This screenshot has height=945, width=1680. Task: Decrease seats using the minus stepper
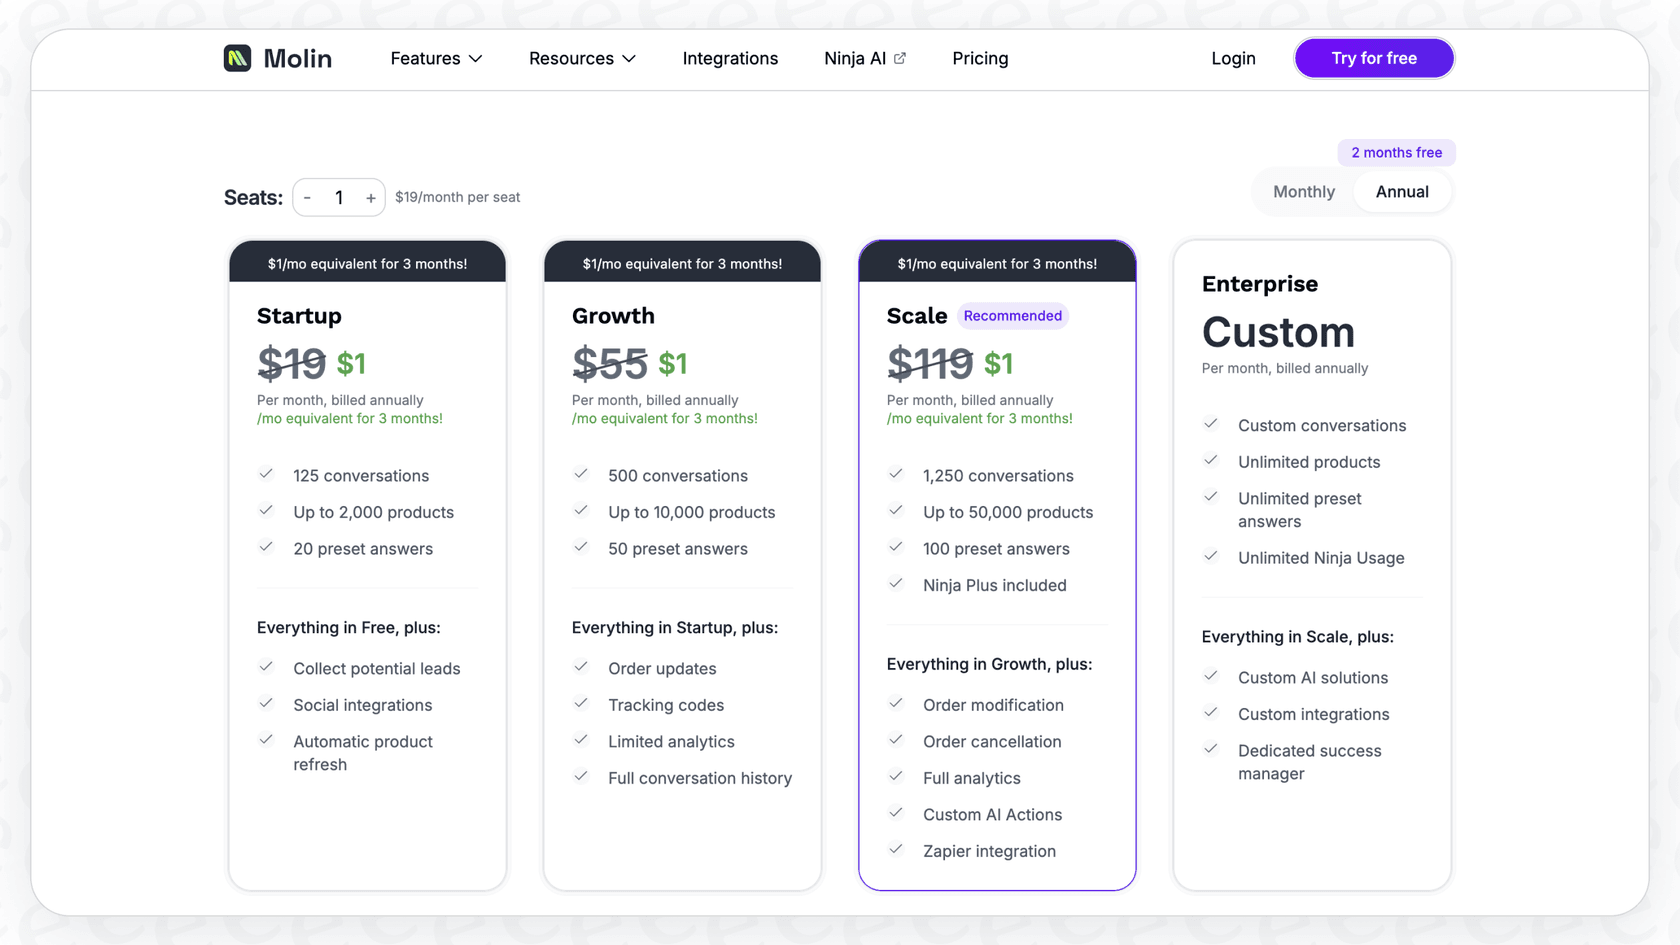click(x=308, y=197)
